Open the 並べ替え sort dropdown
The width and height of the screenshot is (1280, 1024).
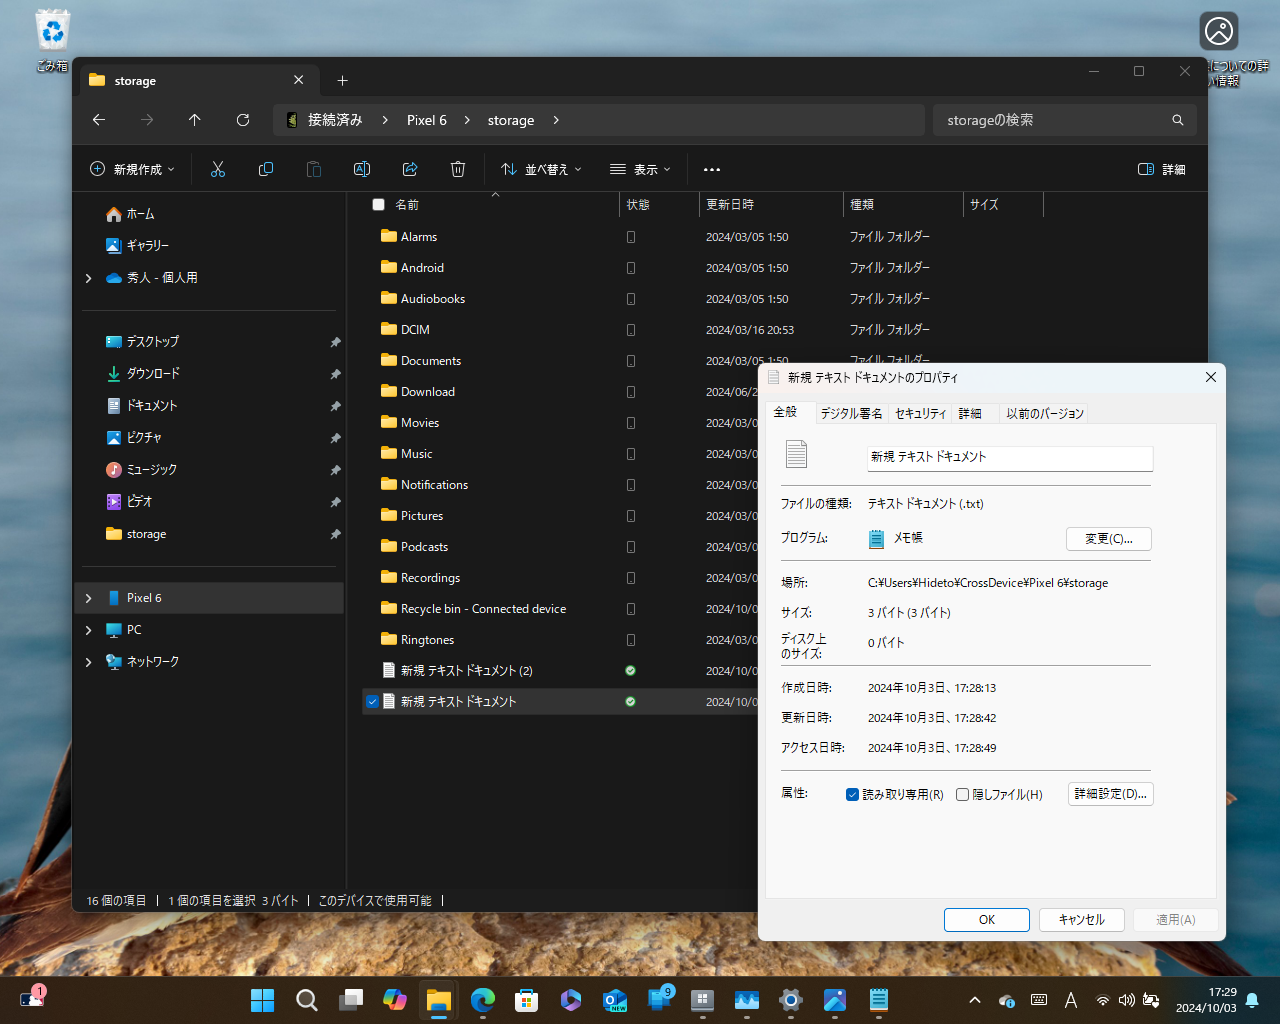pyautogui.click(x=541, y=169)
